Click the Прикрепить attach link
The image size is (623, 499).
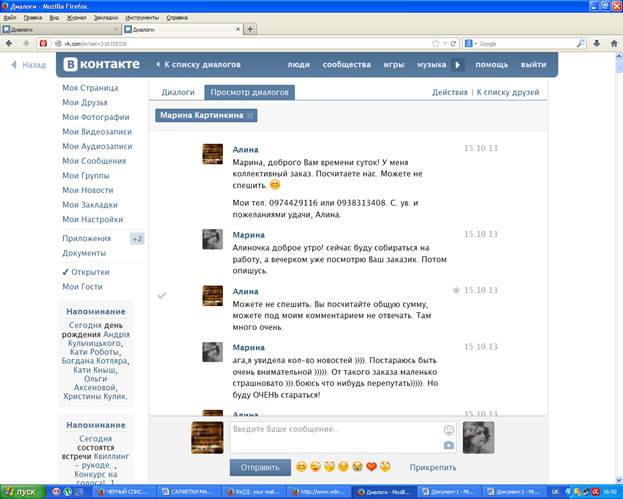click(433, 467)
